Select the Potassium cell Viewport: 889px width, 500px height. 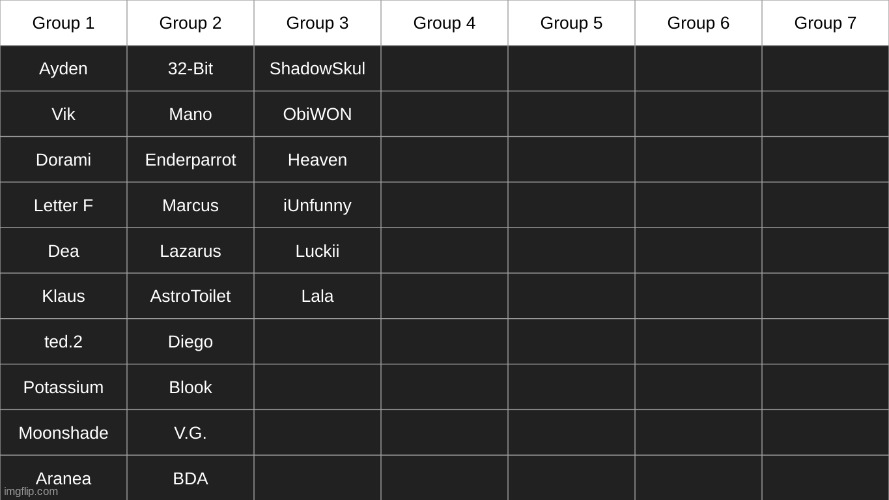63,388
